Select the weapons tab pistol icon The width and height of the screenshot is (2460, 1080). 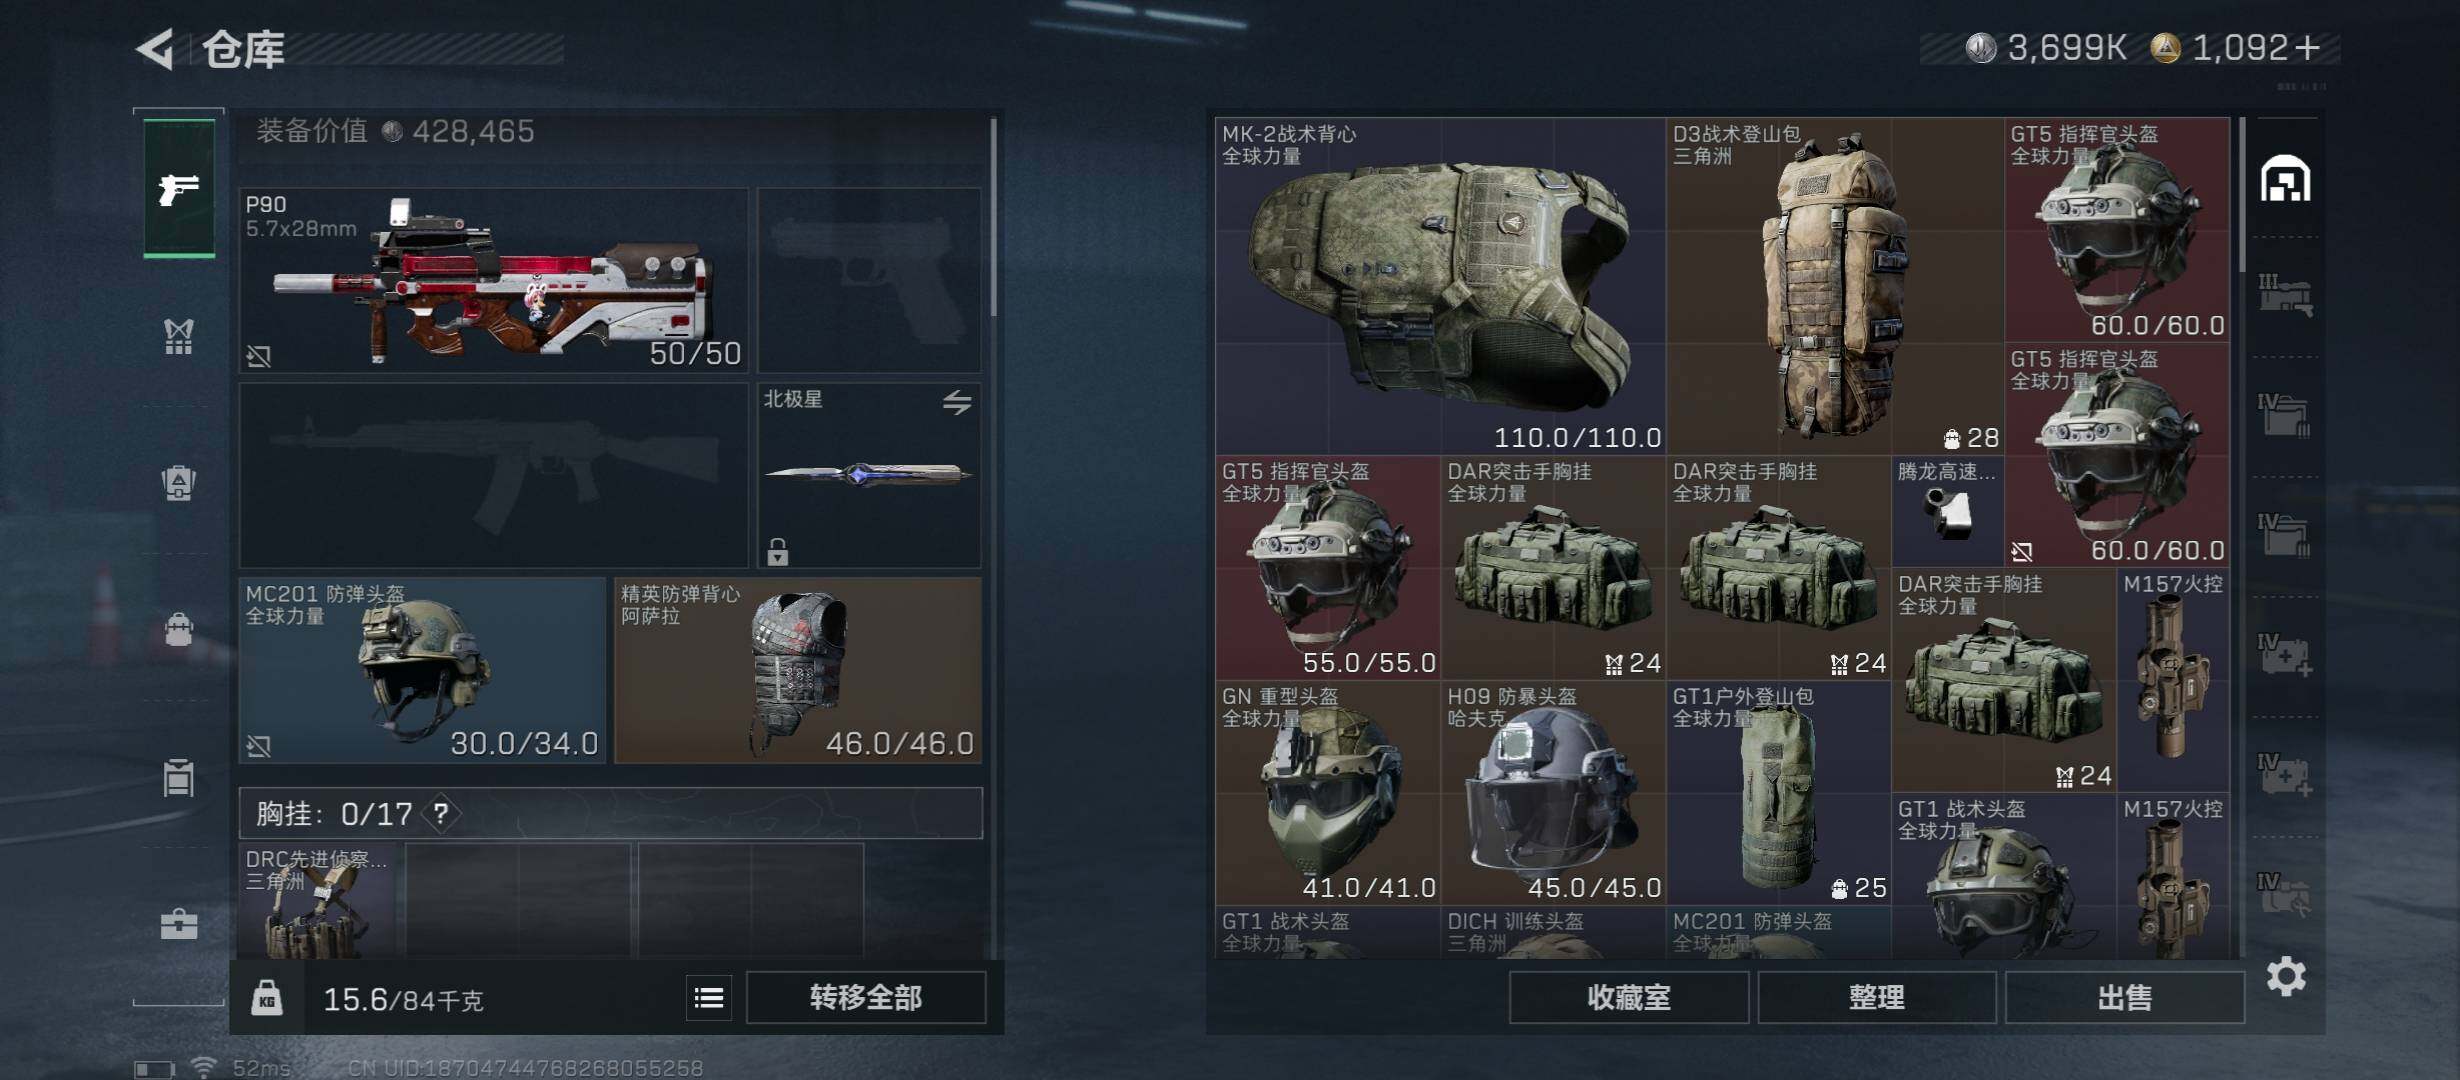pyautogui.click(x=179, y=188)
